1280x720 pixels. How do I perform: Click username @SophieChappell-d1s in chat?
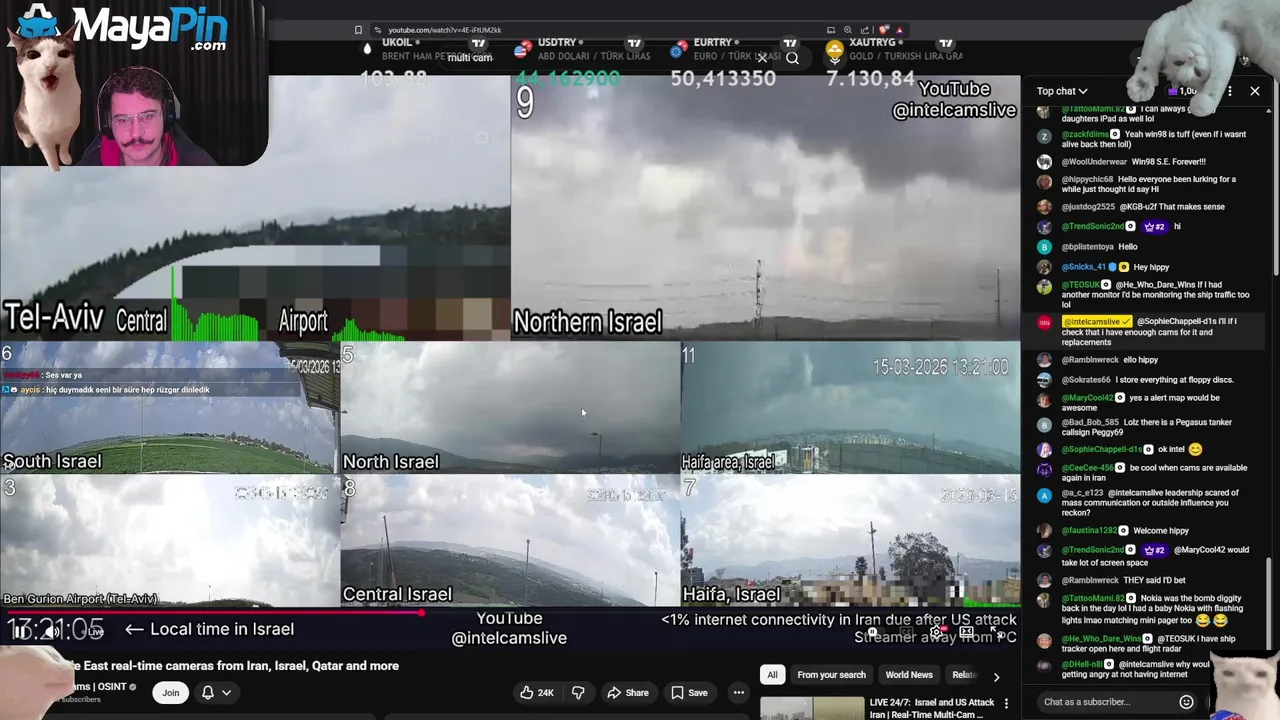(x=1102, y=449)
